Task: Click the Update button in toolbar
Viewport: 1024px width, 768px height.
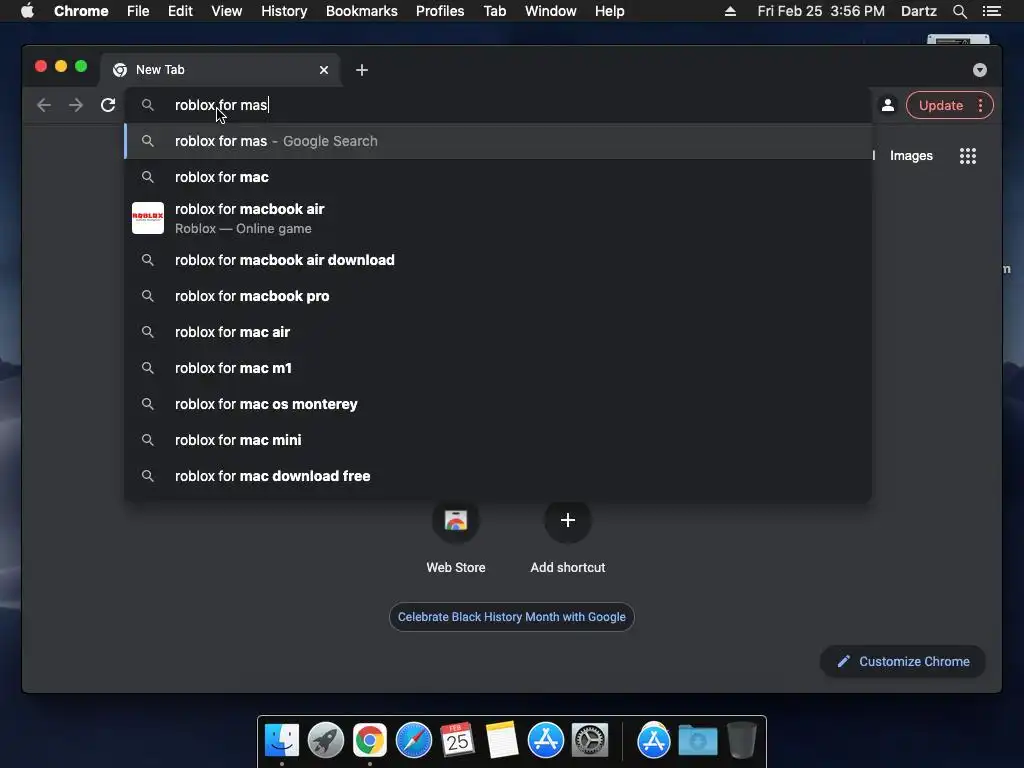Action: tap(940, 105)
